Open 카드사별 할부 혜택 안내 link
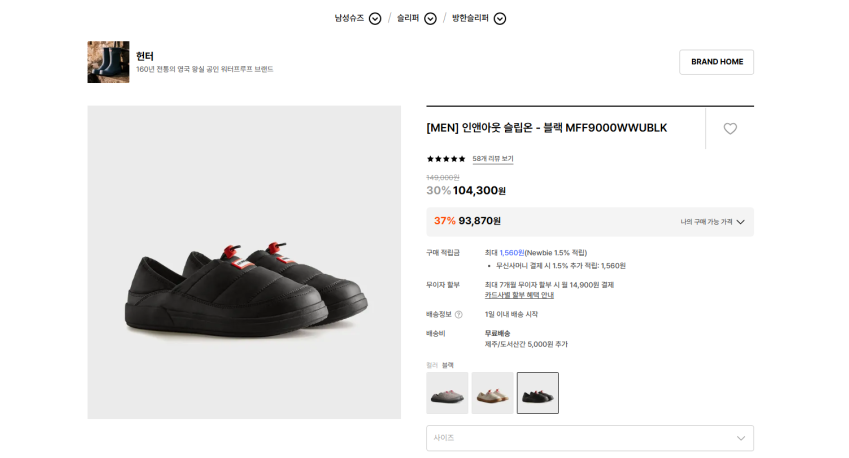Viewport: 849px width, 458px height. pos(519,295)
